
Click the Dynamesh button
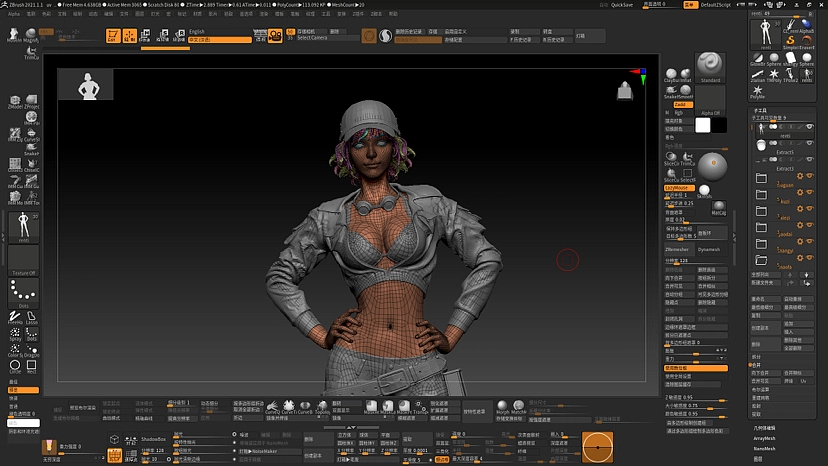point(711,249)
